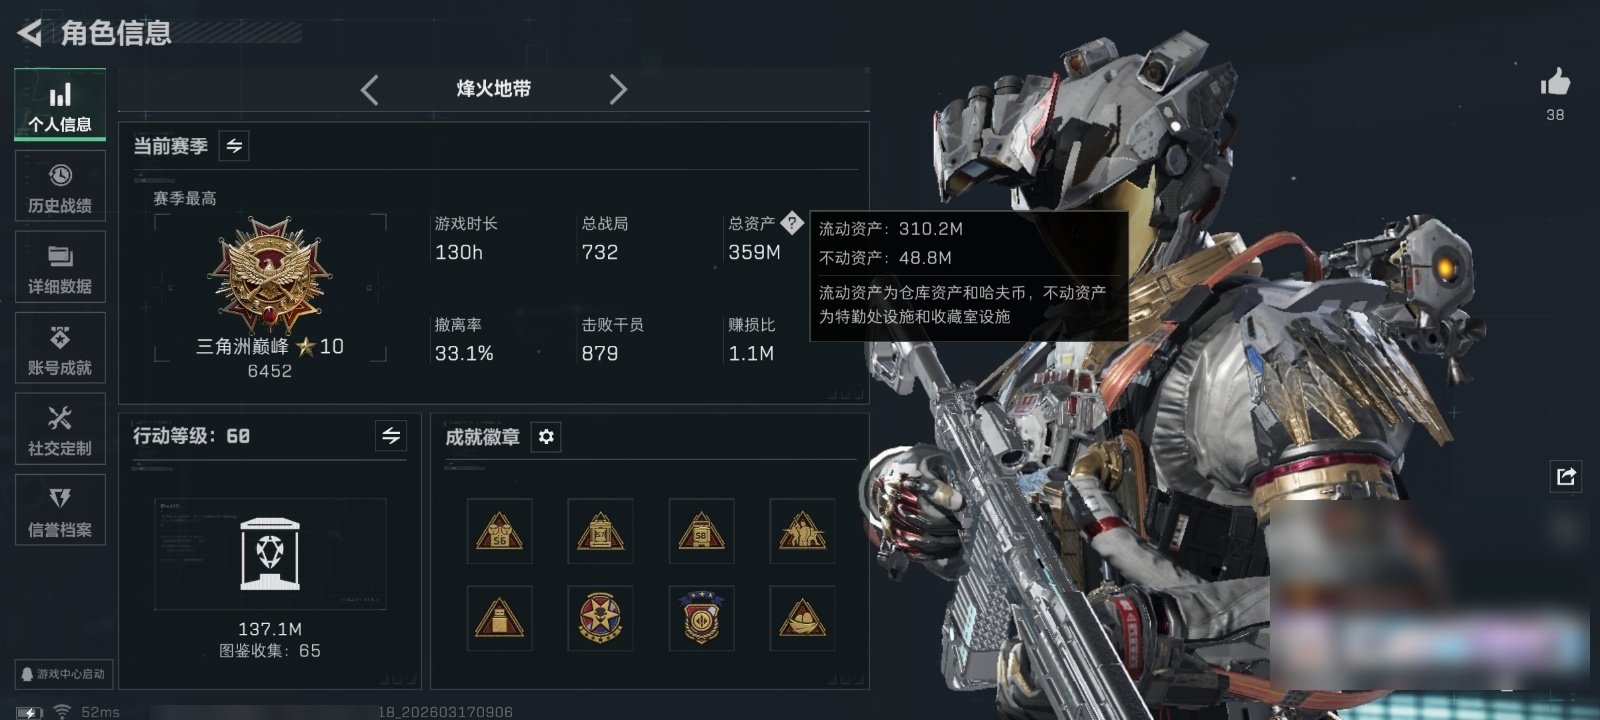Show the total assets question mark tooltip
1600x720 pixels.
click(791, 223)
